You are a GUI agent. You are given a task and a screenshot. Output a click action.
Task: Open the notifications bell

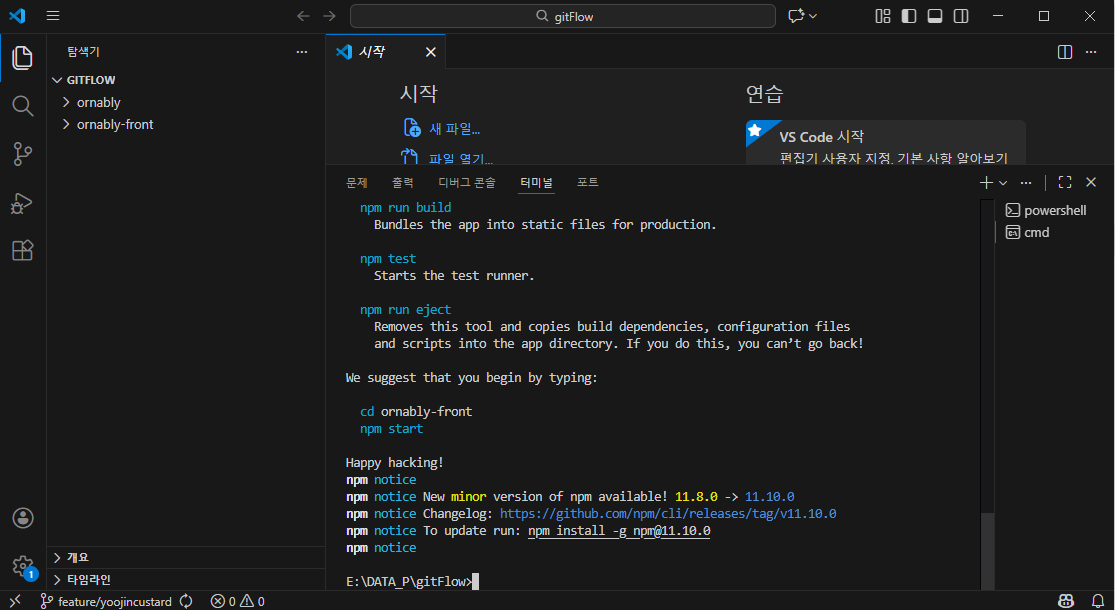[1098, 601]
